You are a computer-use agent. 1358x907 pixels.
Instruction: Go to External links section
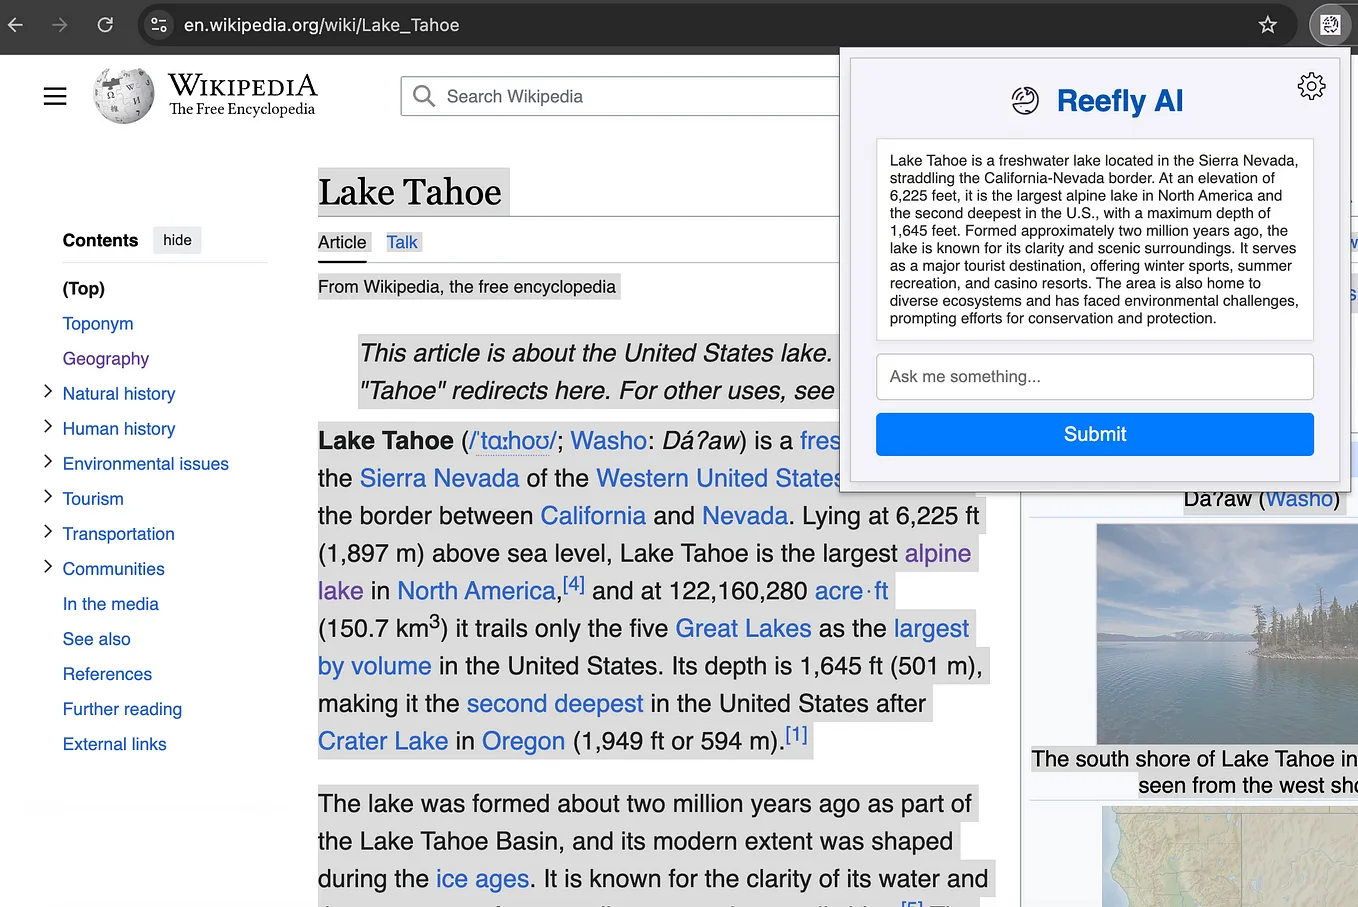115,744
